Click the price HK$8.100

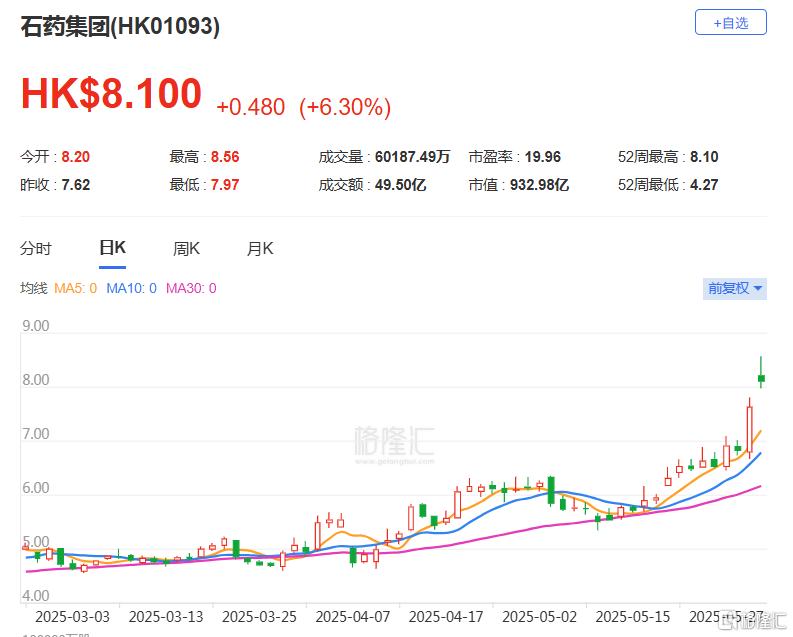coord(111,94)
